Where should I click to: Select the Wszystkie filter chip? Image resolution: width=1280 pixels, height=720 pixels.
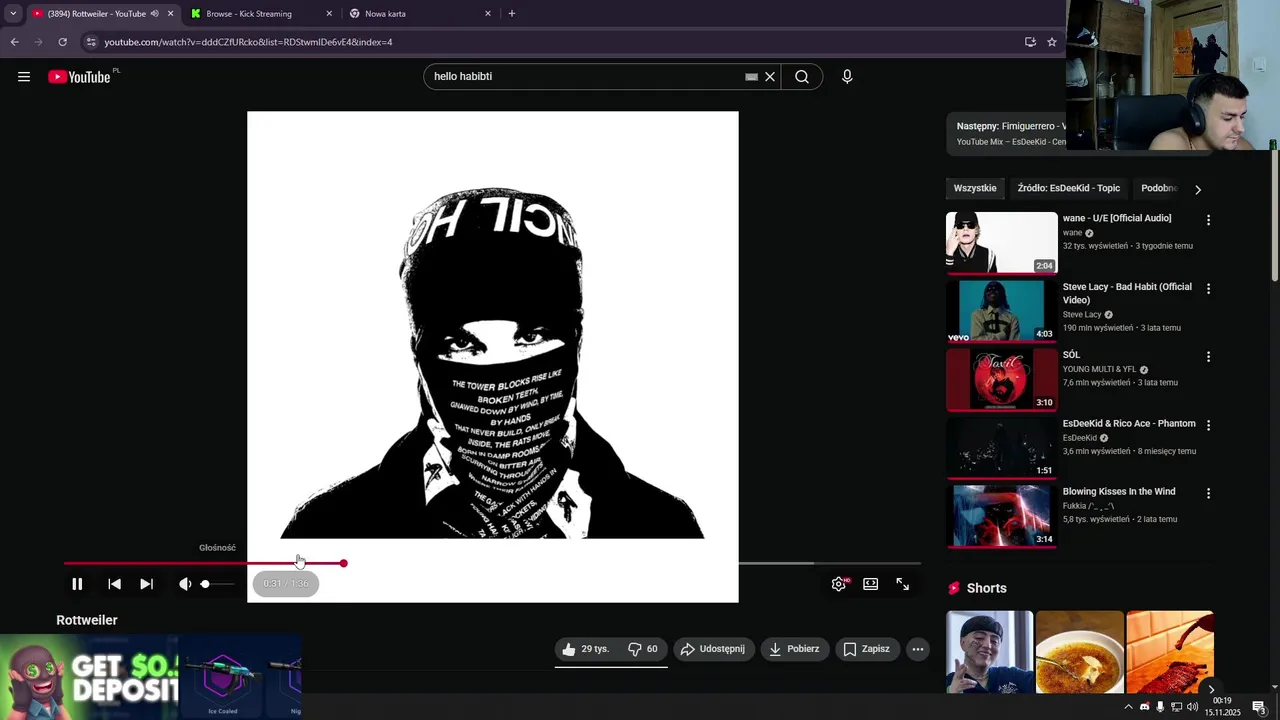(x=975, y=188)
